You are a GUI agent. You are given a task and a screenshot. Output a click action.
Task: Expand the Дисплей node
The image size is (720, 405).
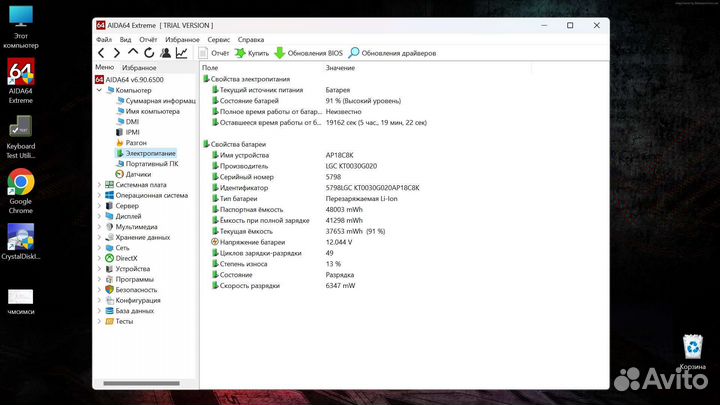click(x=99, y=216)
